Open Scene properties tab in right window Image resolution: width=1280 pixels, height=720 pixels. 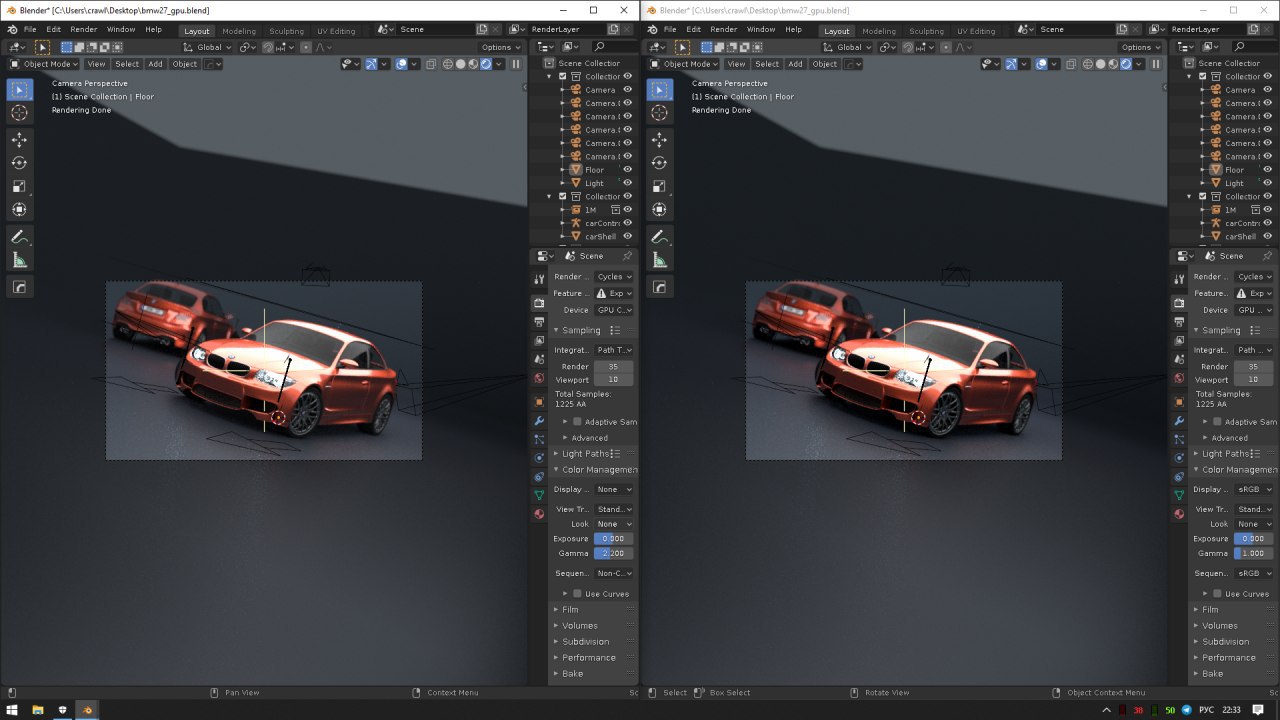coord(1179,359)
